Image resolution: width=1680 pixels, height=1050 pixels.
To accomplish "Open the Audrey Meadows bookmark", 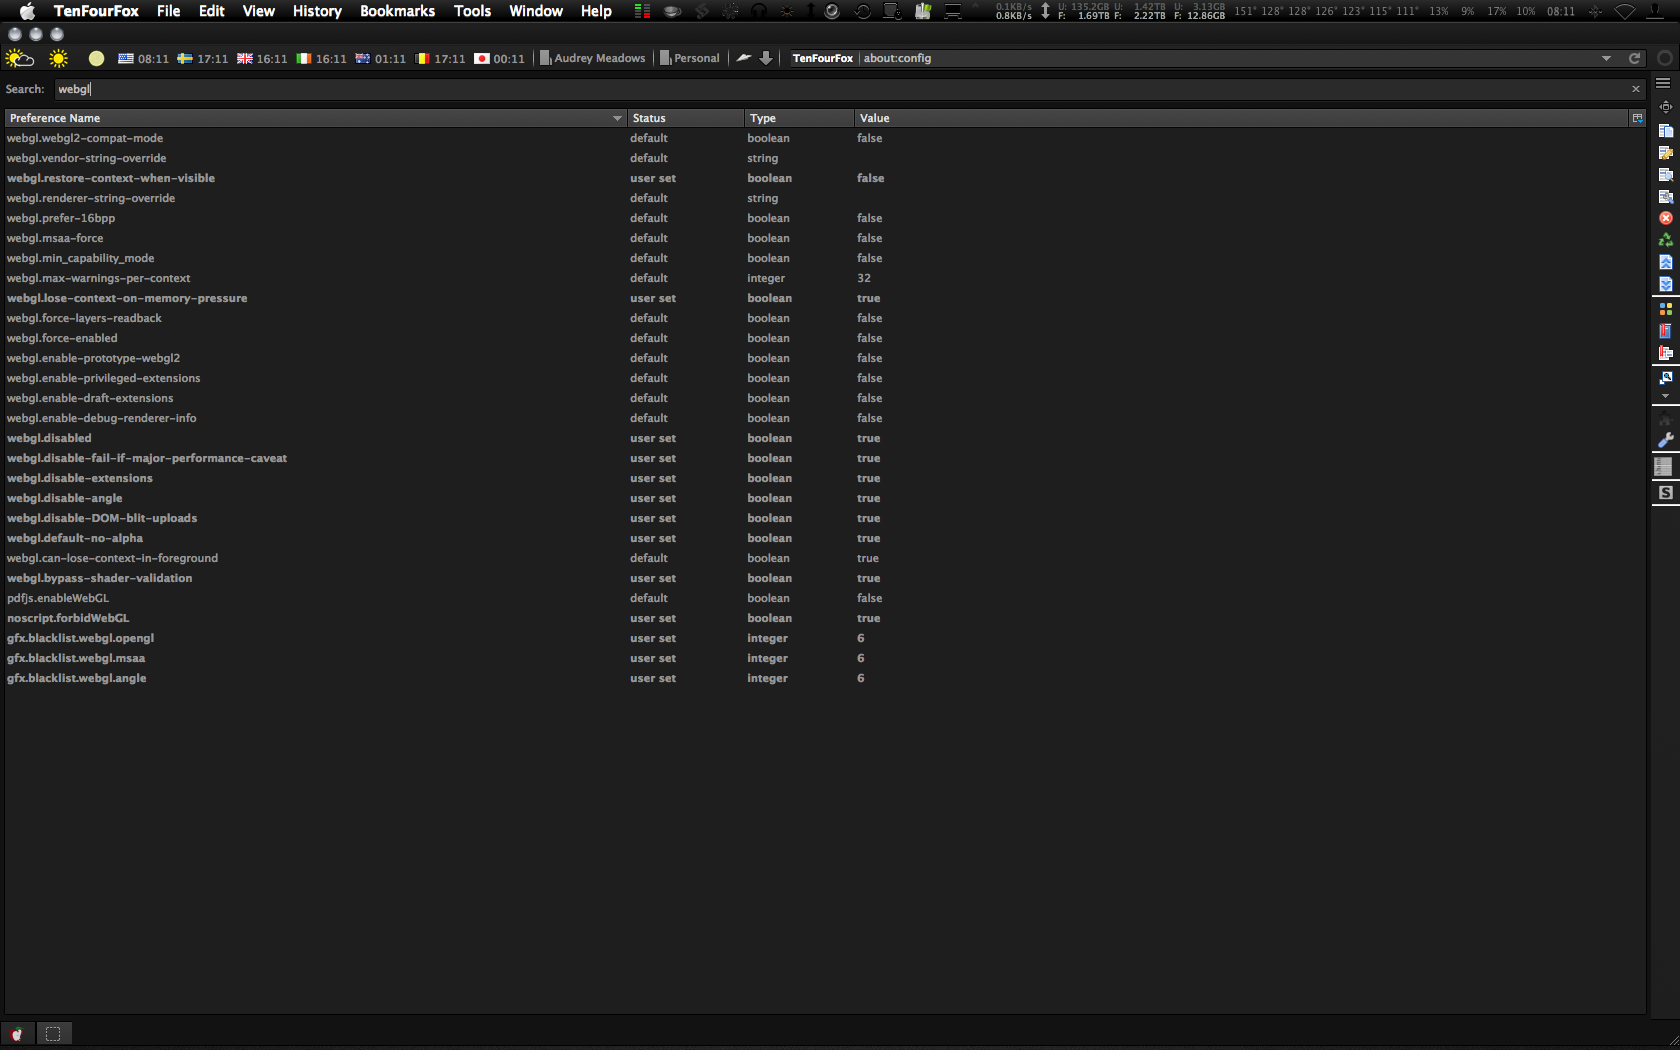I will click(592, 59).
